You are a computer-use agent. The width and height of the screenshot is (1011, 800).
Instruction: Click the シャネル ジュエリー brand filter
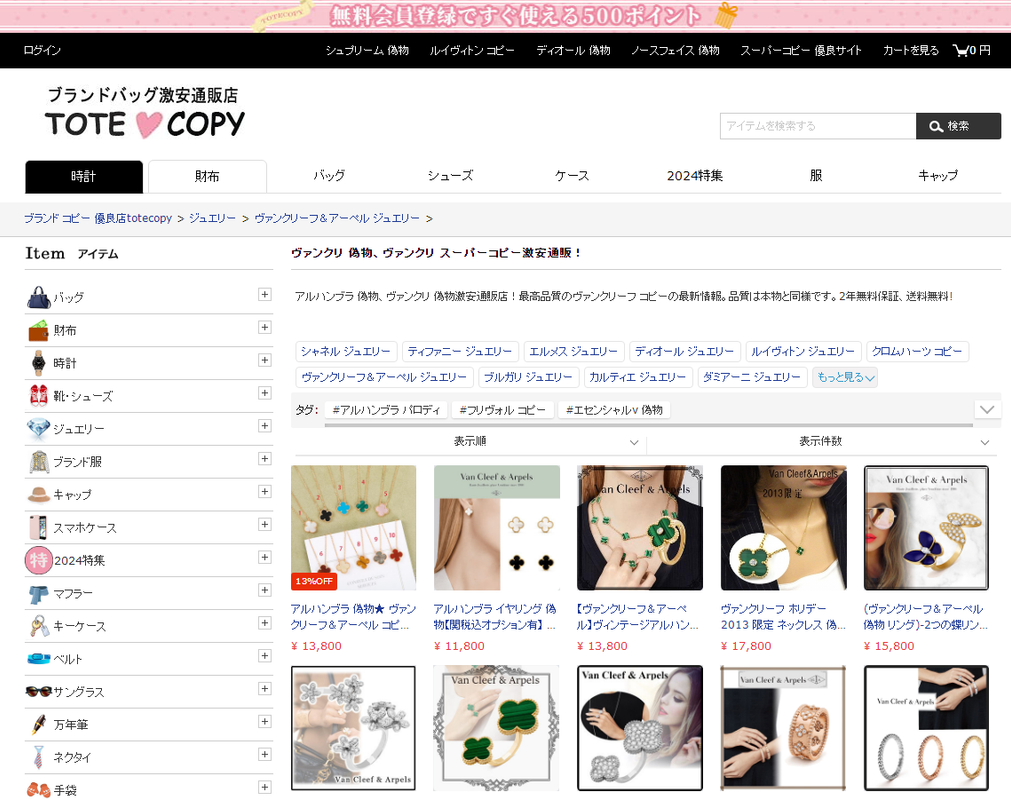pos(346,351)
